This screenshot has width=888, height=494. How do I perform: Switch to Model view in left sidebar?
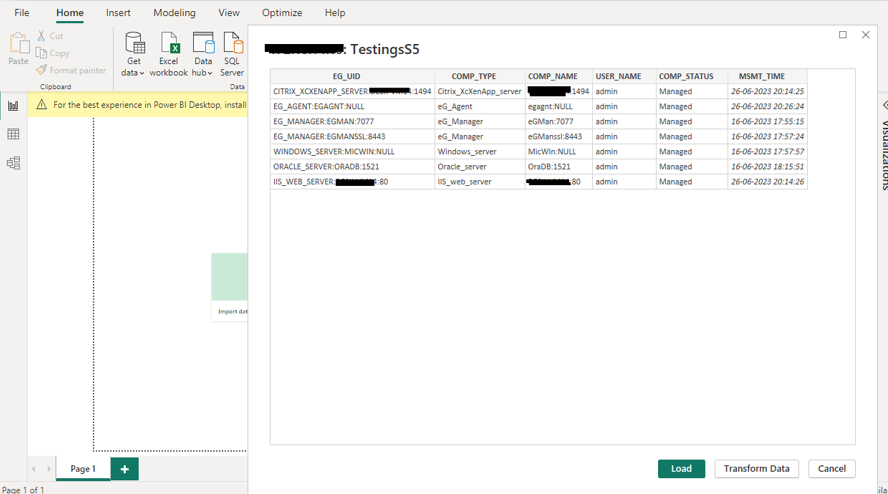point(13,163)
